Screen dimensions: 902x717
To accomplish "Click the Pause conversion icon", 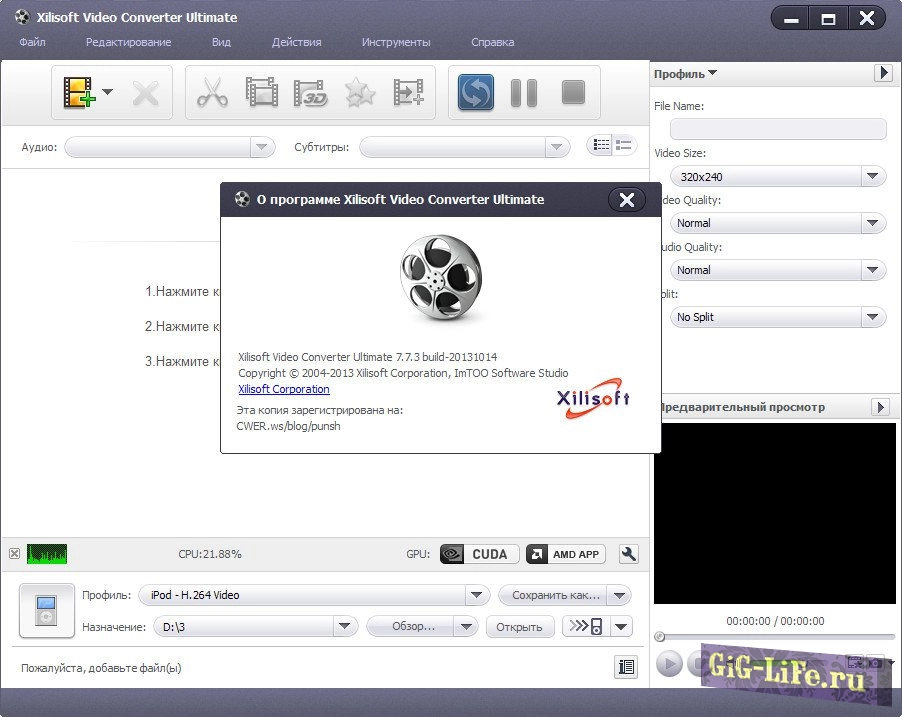I will [x=524, y=93].
